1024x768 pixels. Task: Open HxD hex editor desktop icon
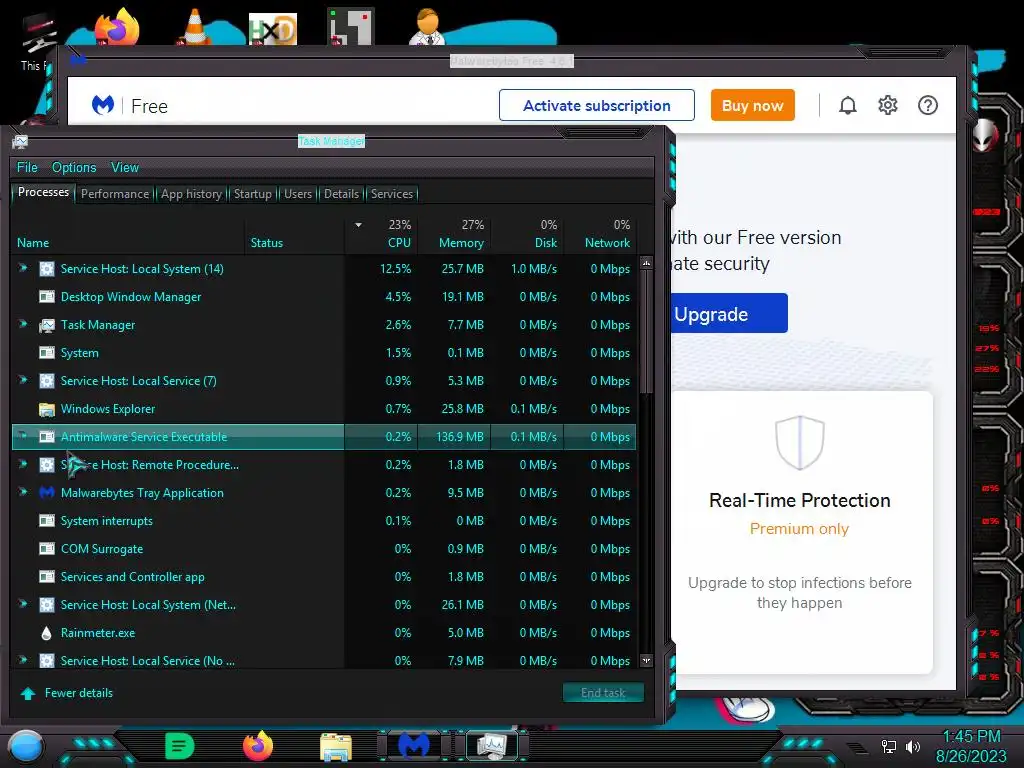(x=273, y=29)
